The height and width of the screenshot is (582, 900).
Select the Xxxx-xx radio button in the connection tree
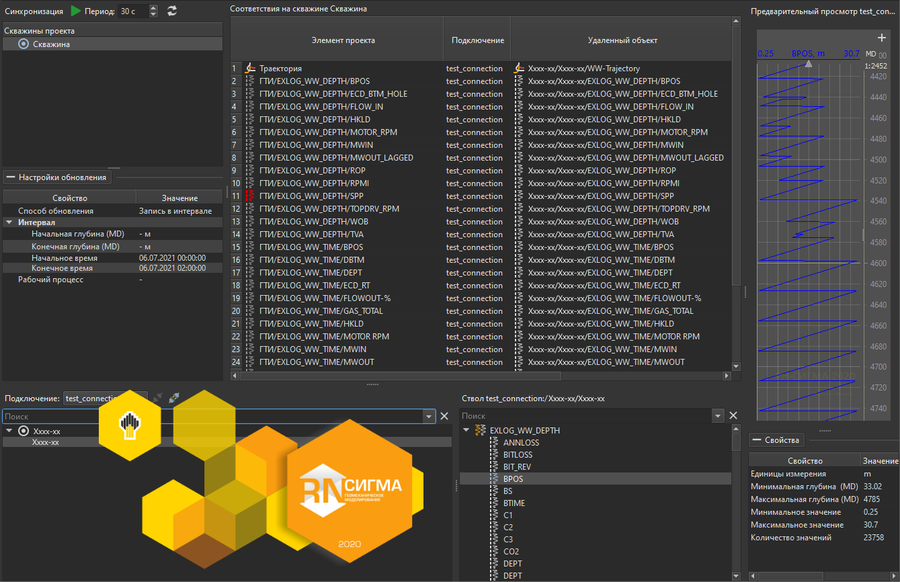[24, 431]
